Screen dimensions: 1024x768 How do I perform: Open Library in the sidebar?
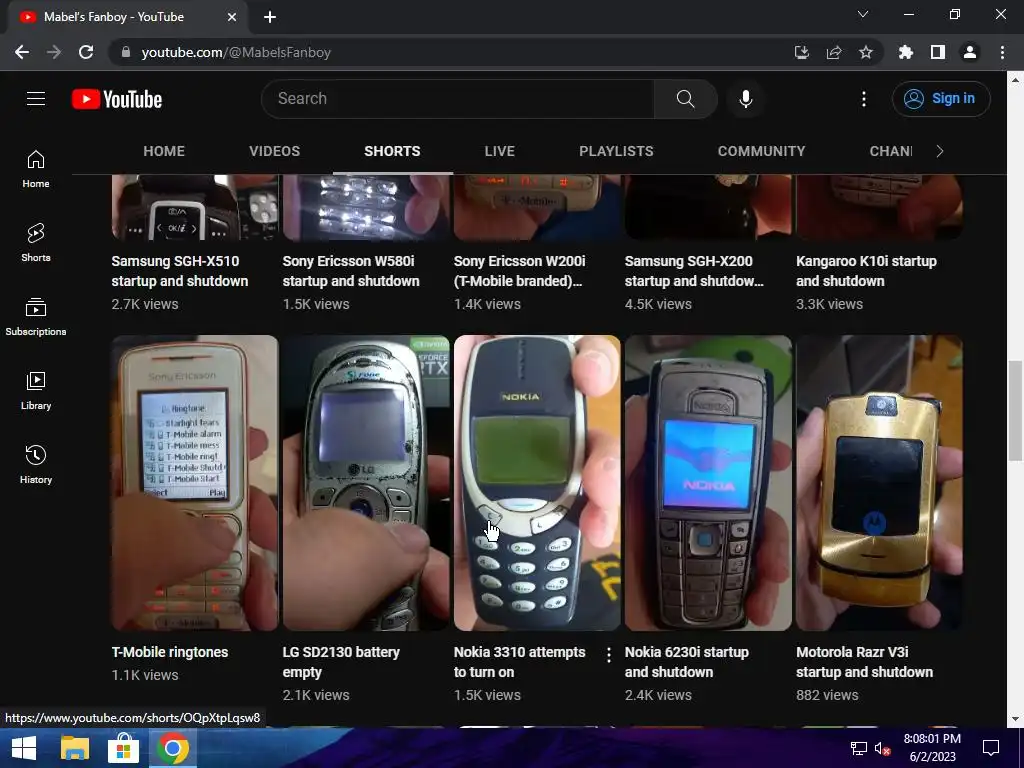36,390
